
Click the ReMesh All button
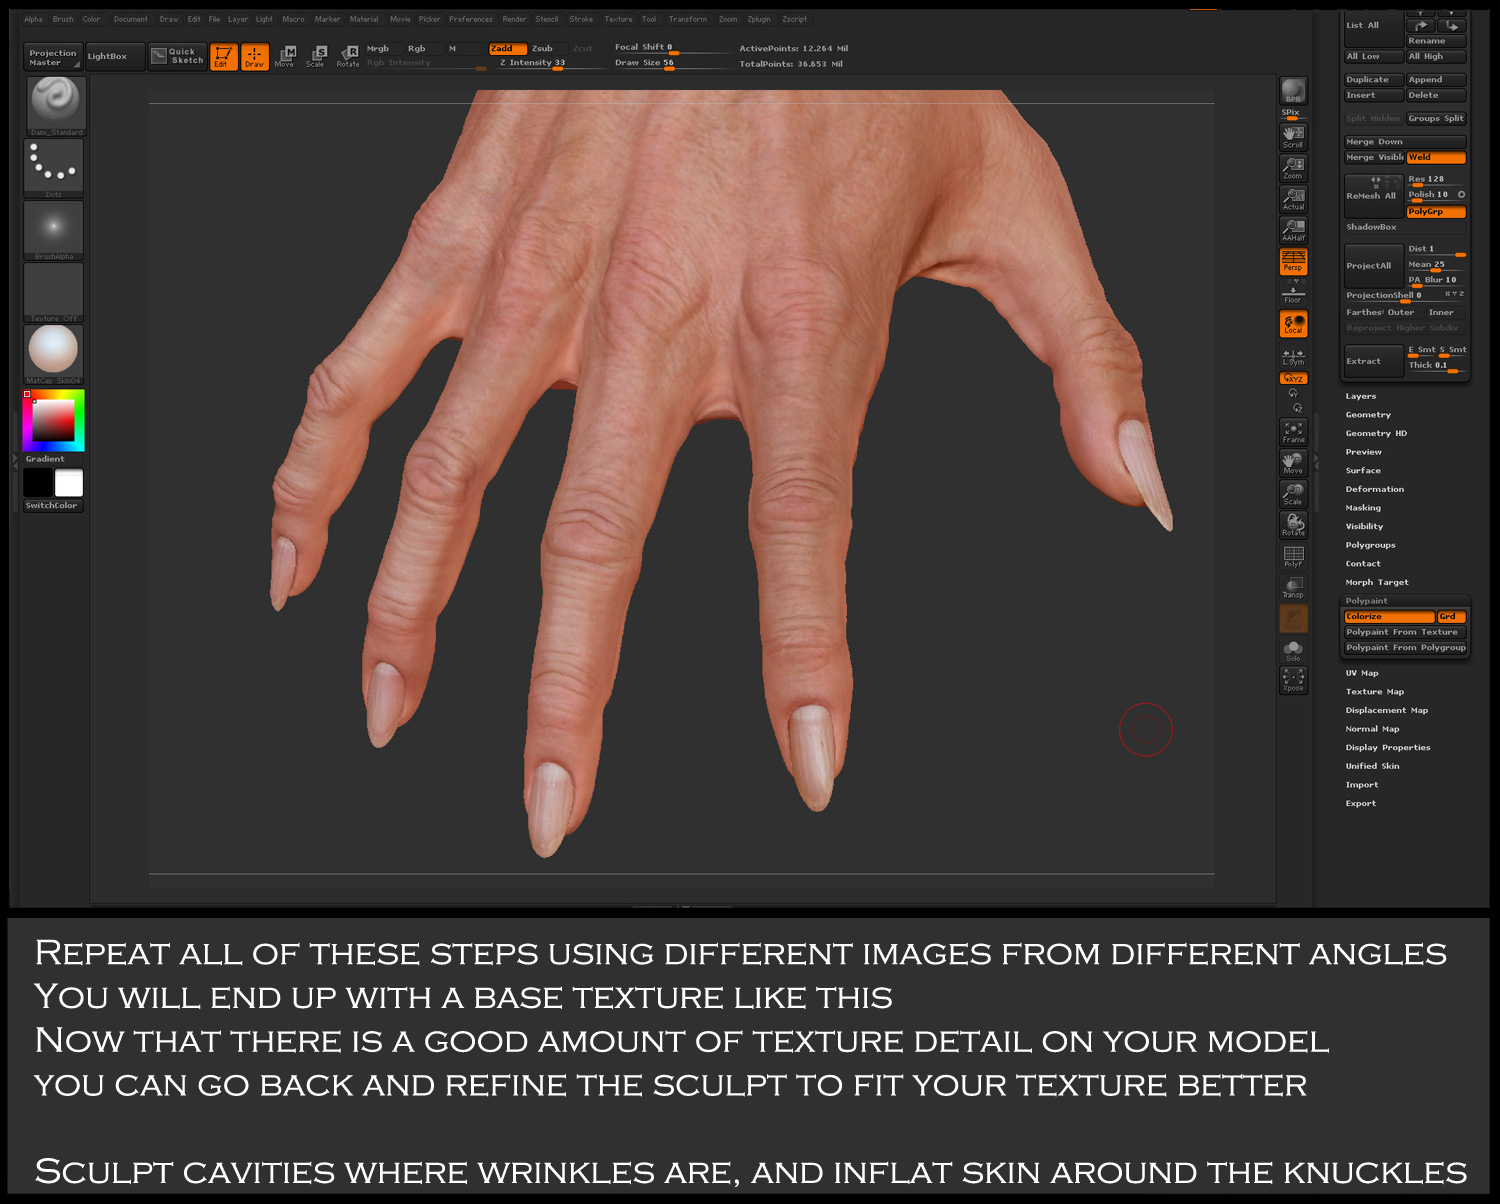pos(1374,196)
